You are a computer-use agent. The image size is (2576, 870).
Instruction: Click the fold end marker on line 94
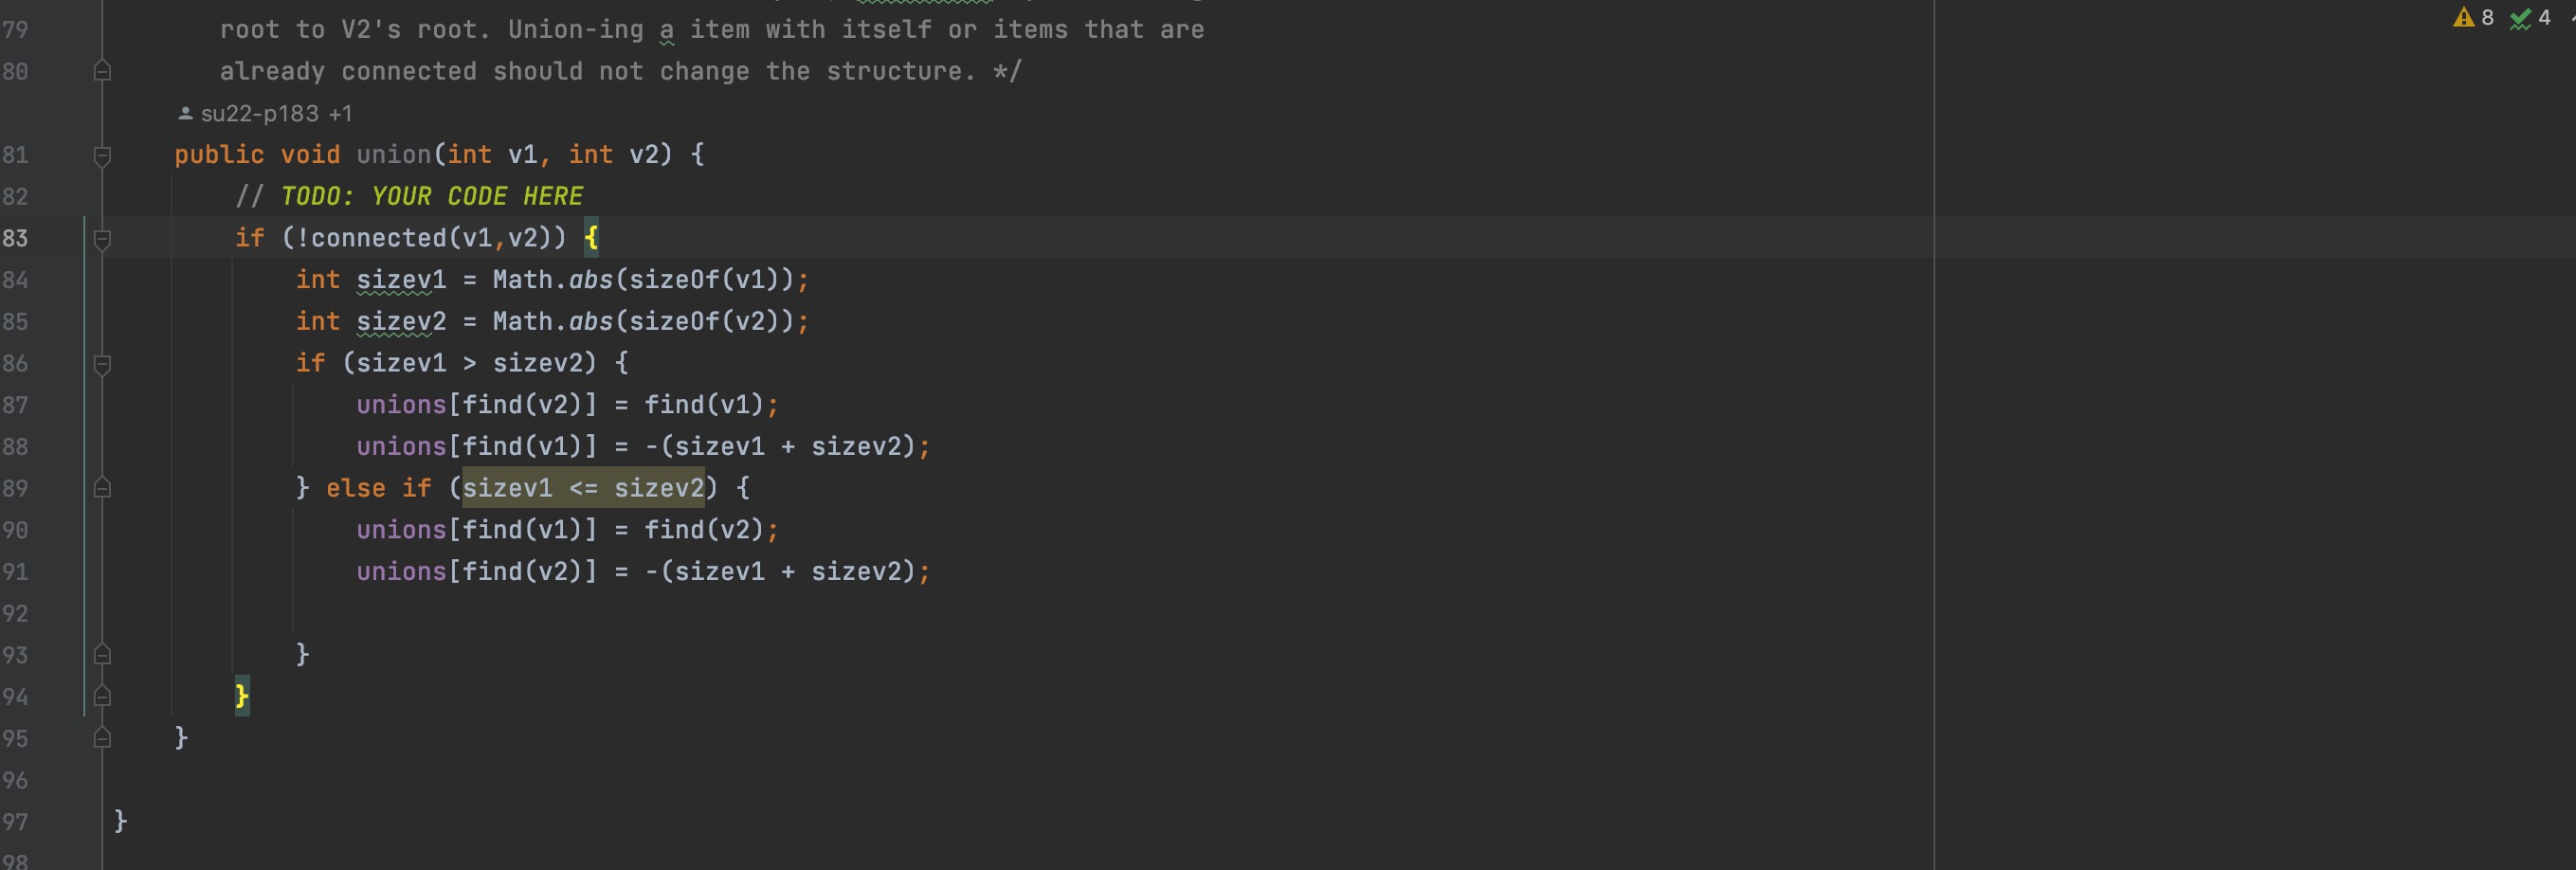coord(102,696)
